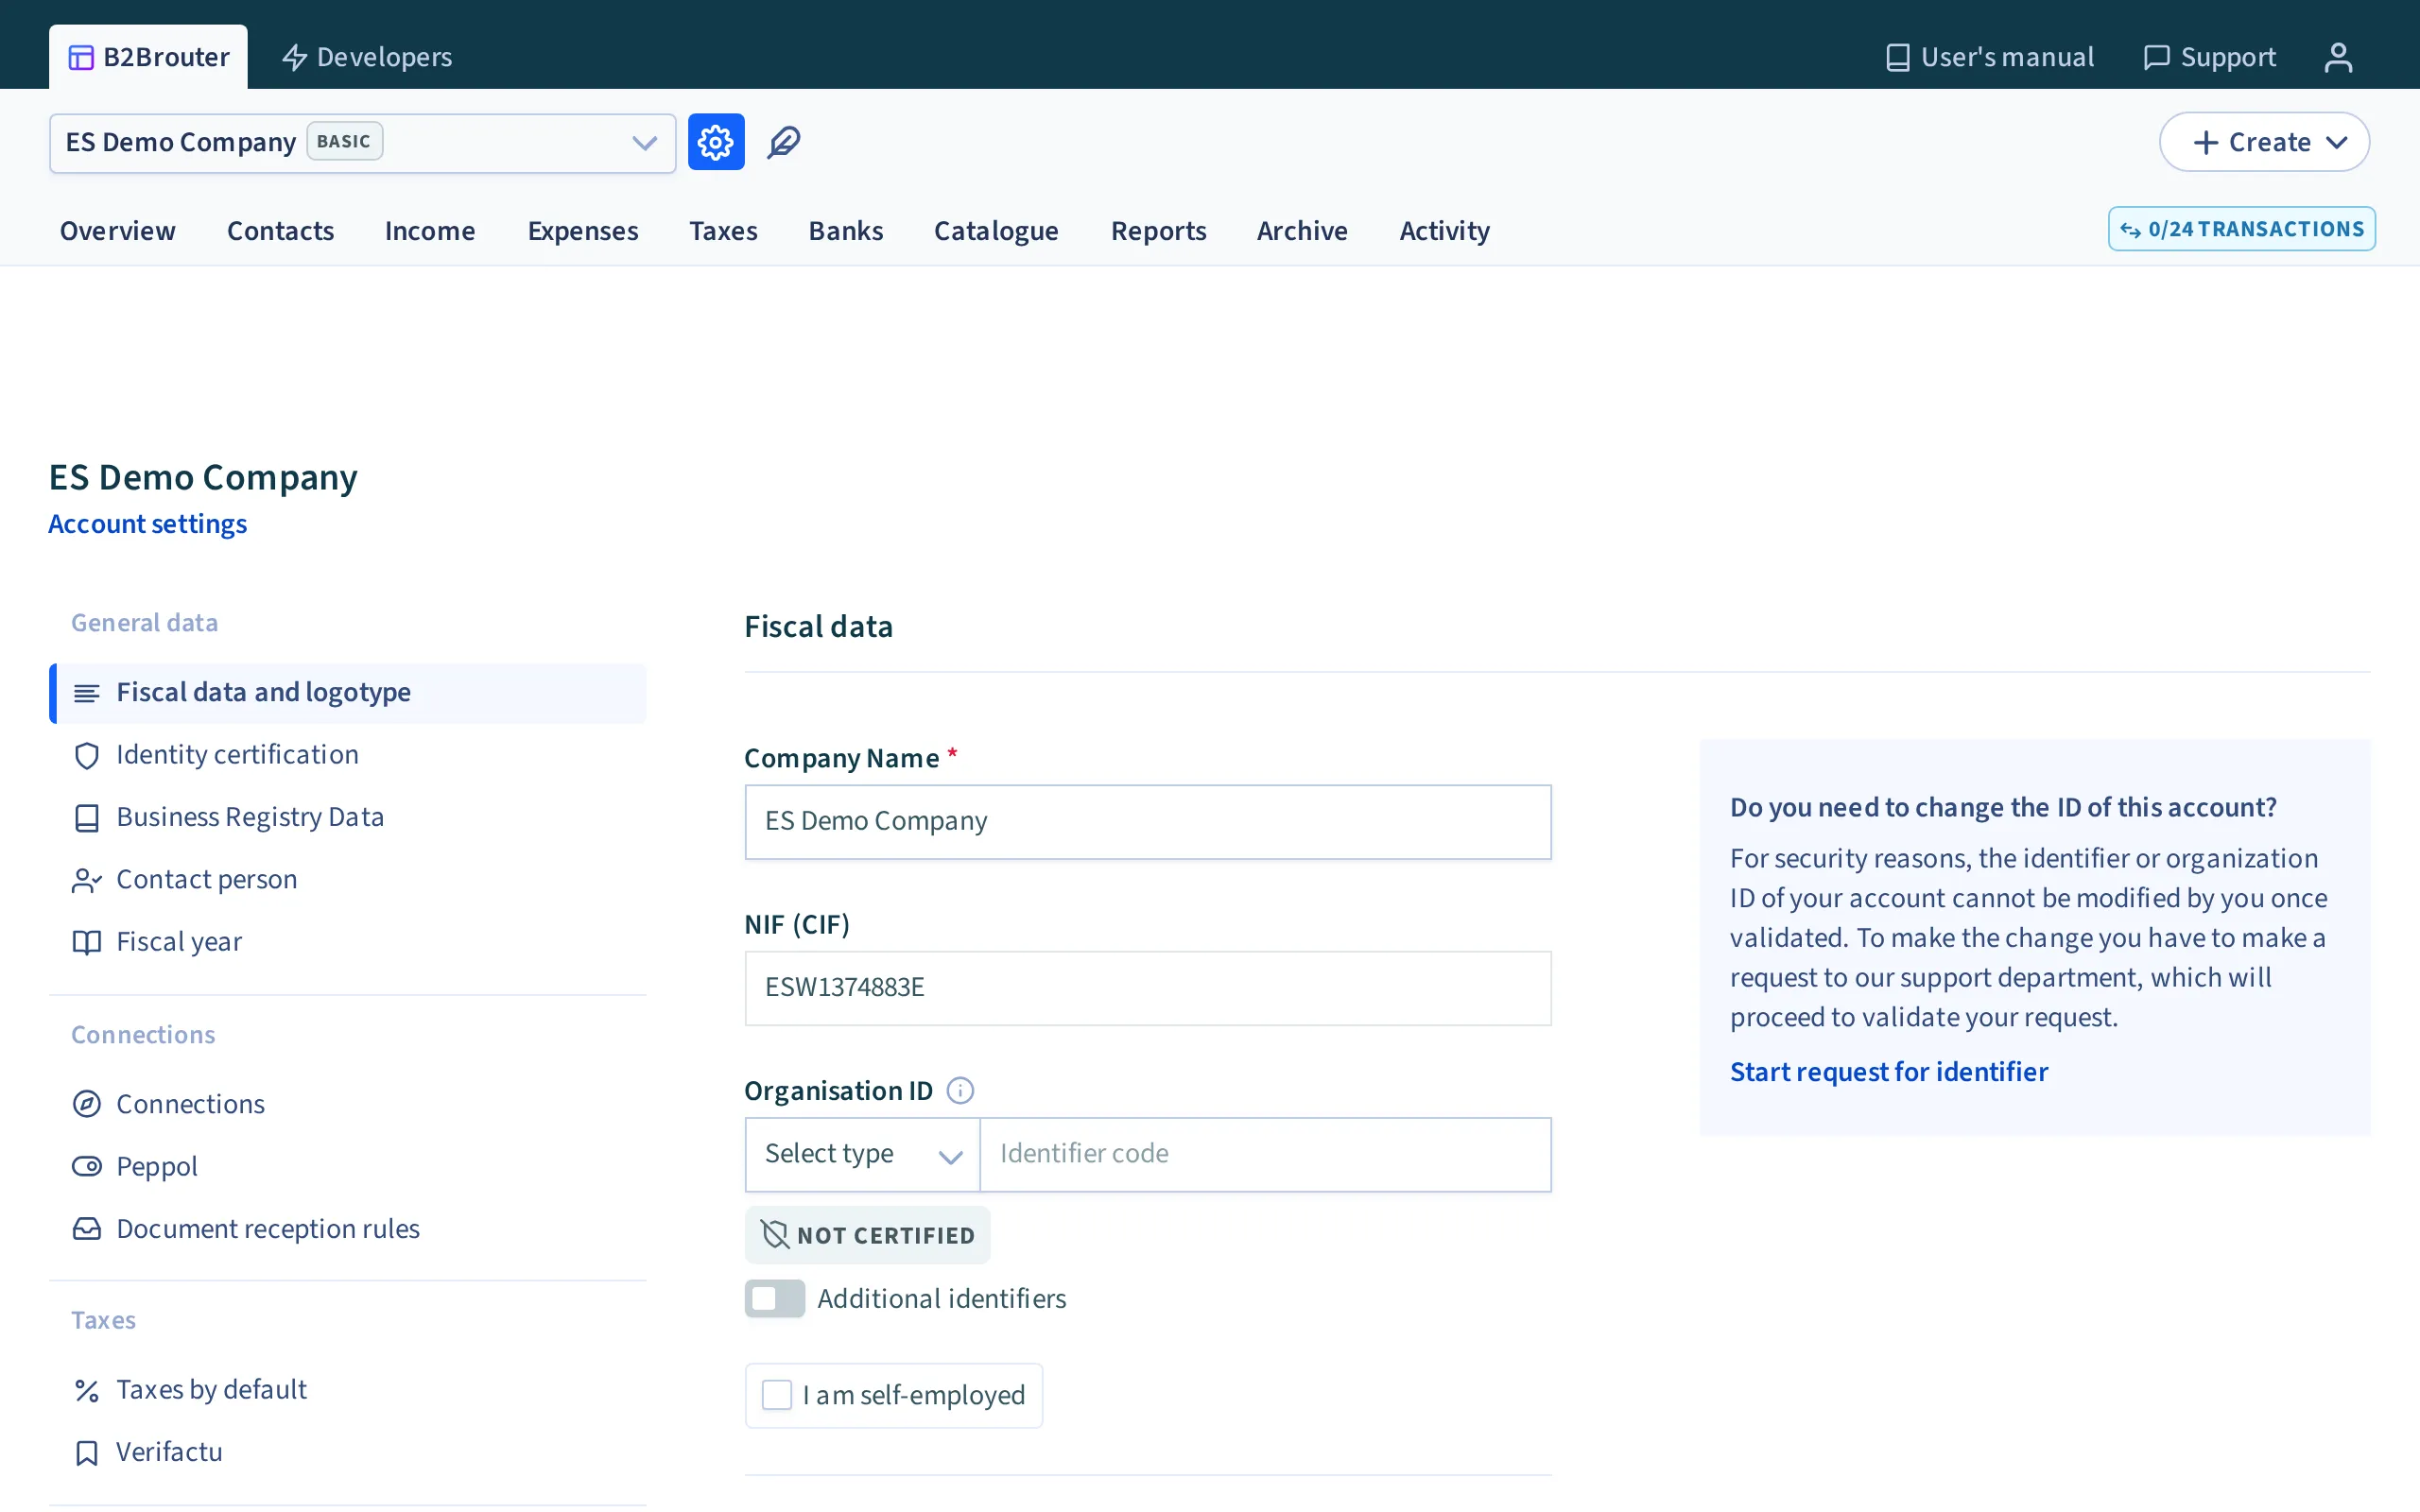The height and width of the screenshot is (1512, 2420).
Task: Click the Account settings link
Action: point(147,524)
